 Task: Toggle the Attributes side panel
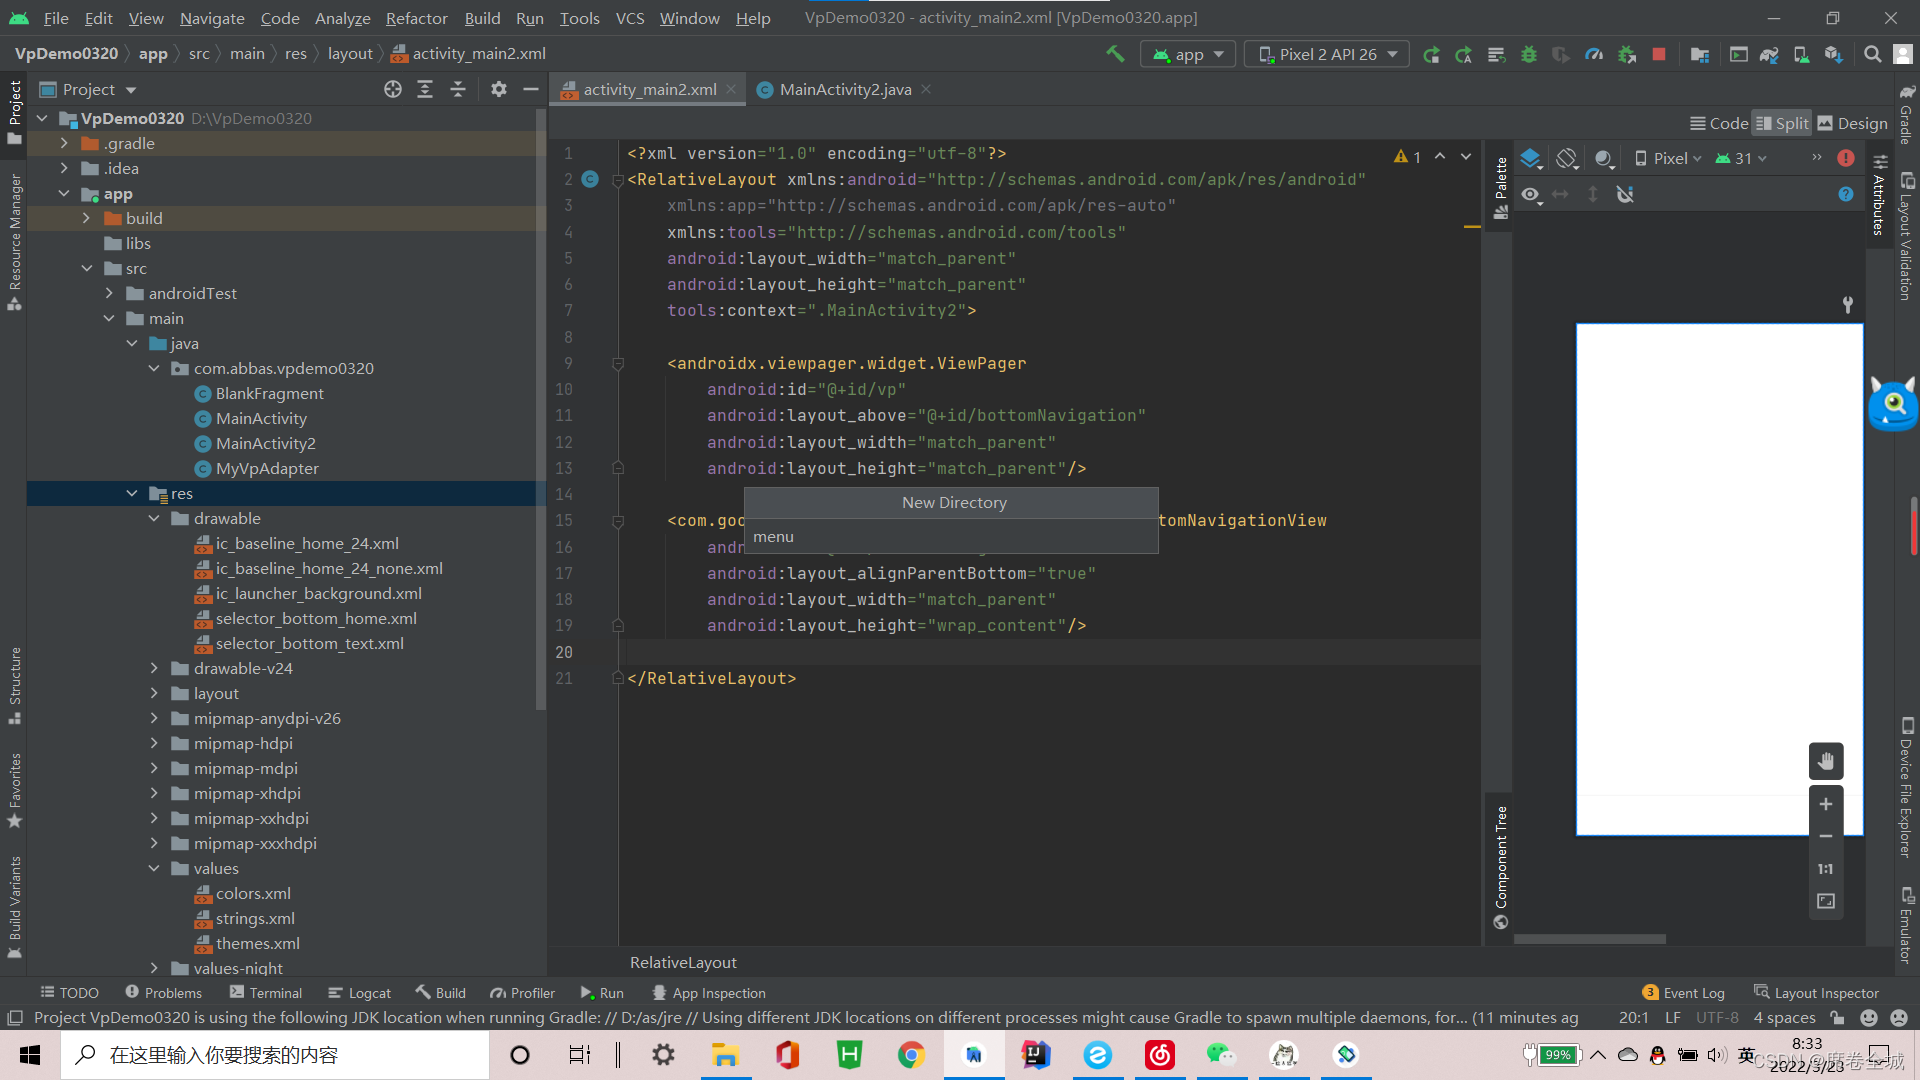click(x=1880, y=196)
